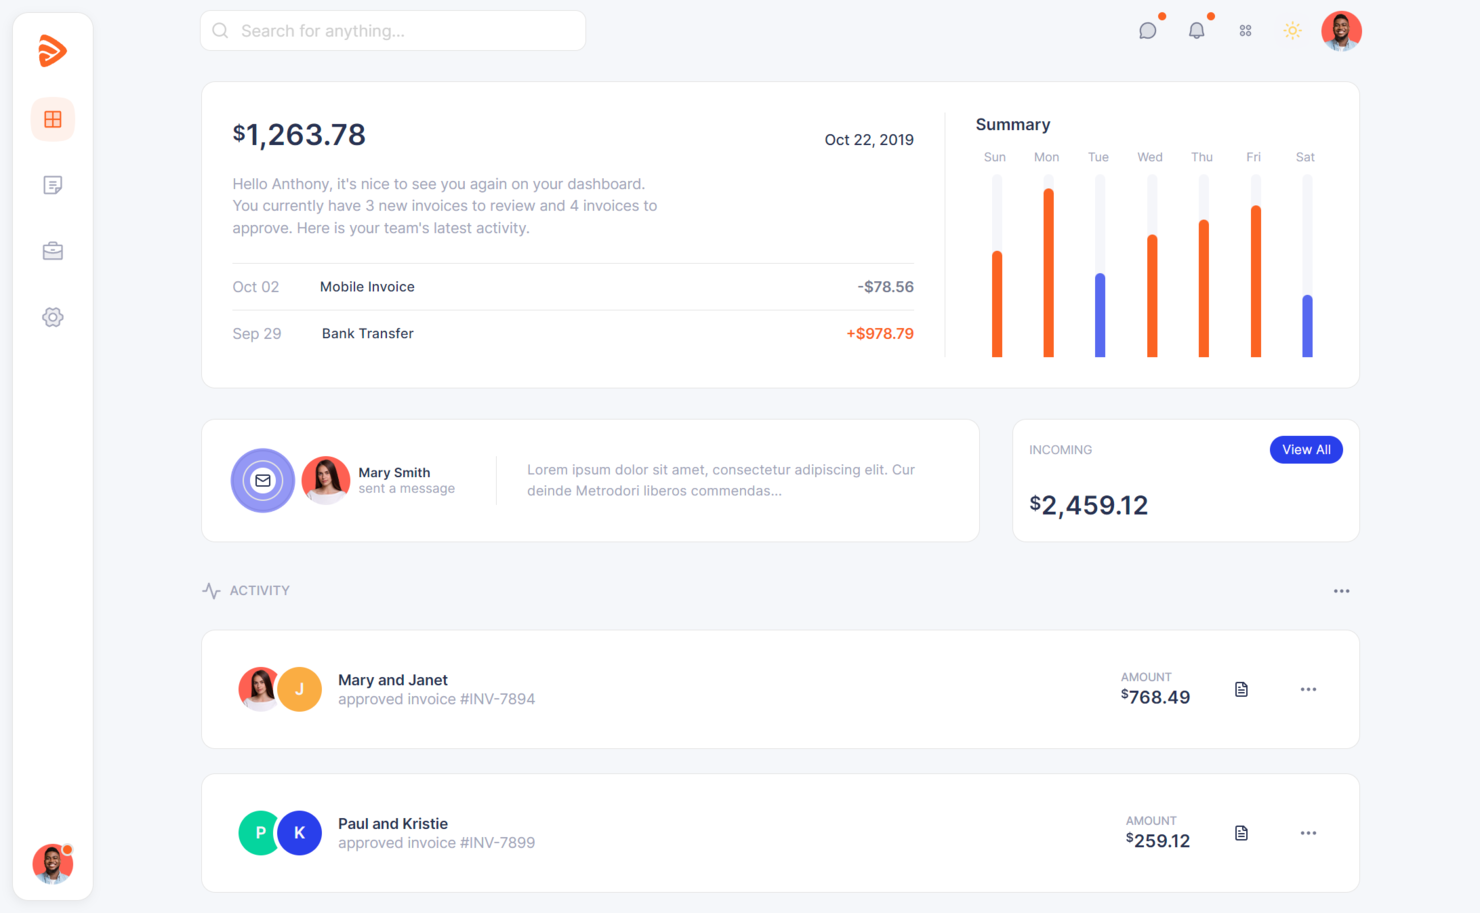Click the search for anything field
The width and height of the screenshot is (1480, 913).
pos(392,30)
